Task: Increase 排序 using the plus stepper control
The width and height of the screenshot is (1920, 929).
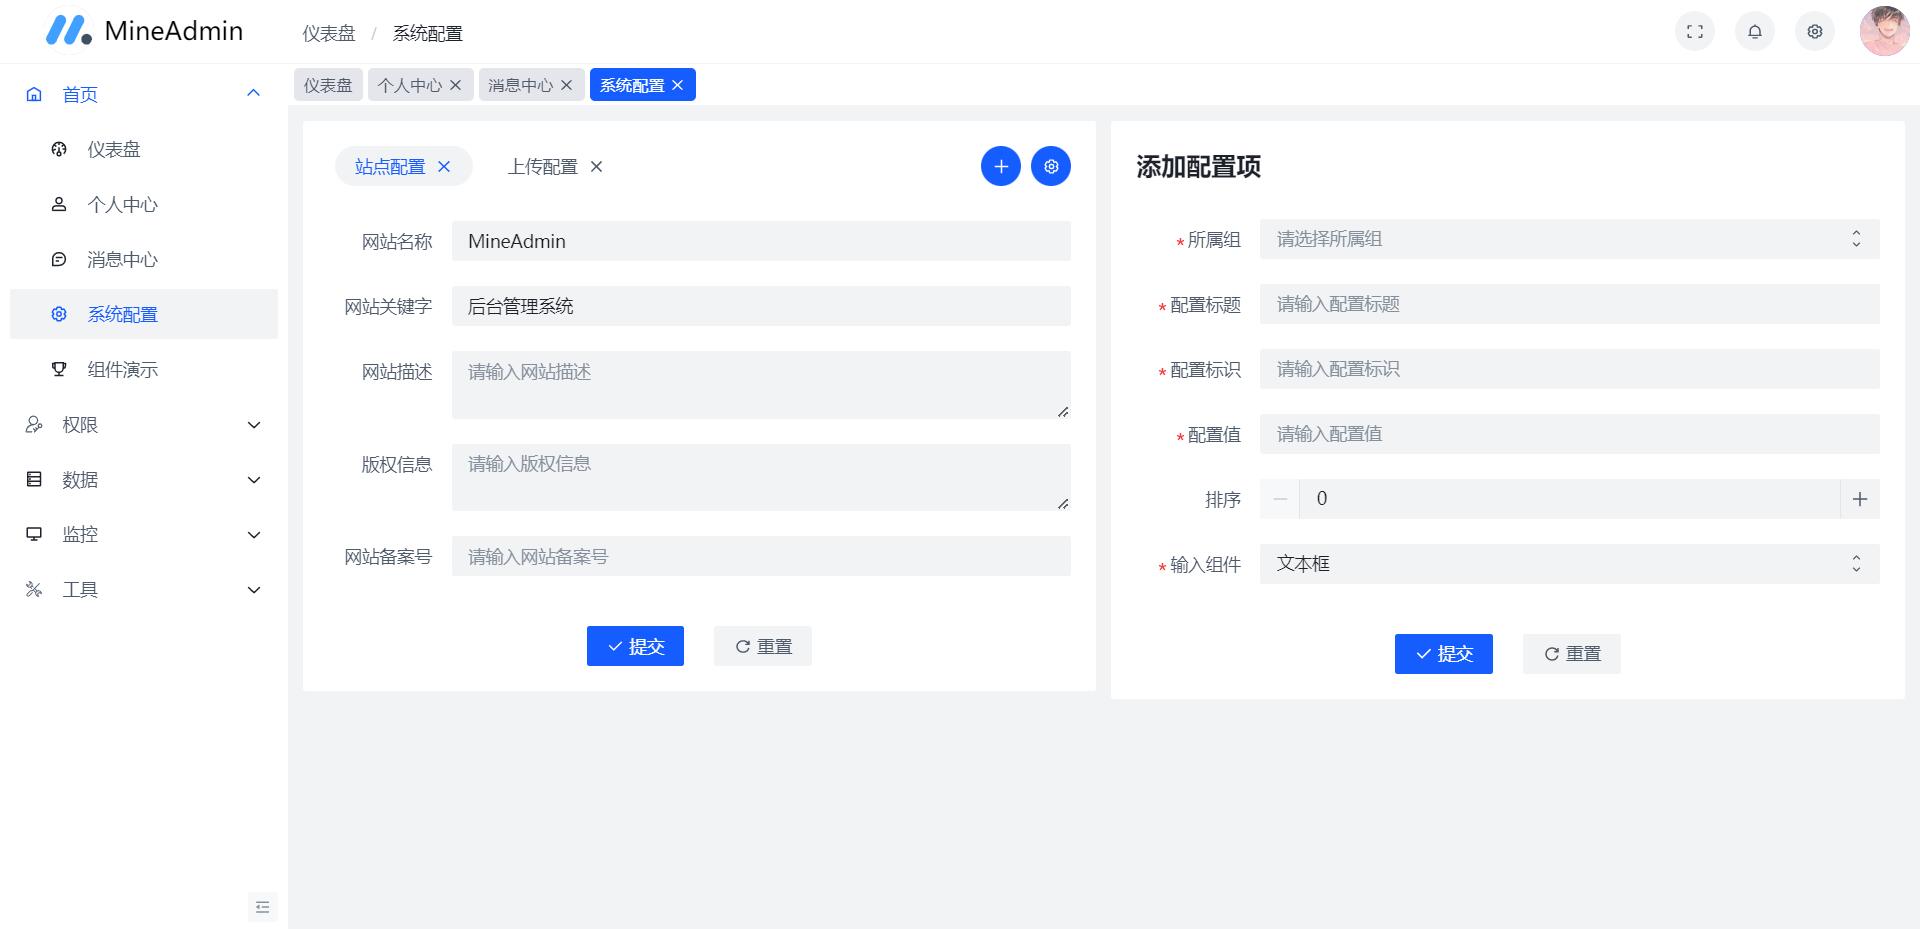Action: click(1859, 498)
